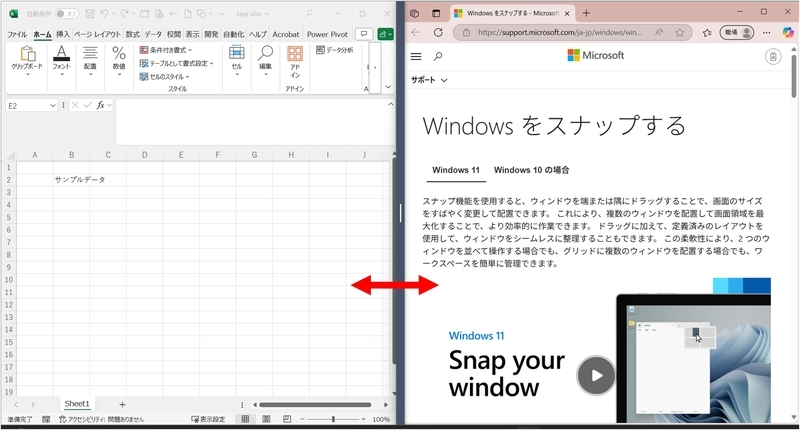Click the search magnifier on Microsoft page
800x430 pixels.
(438, 56)
